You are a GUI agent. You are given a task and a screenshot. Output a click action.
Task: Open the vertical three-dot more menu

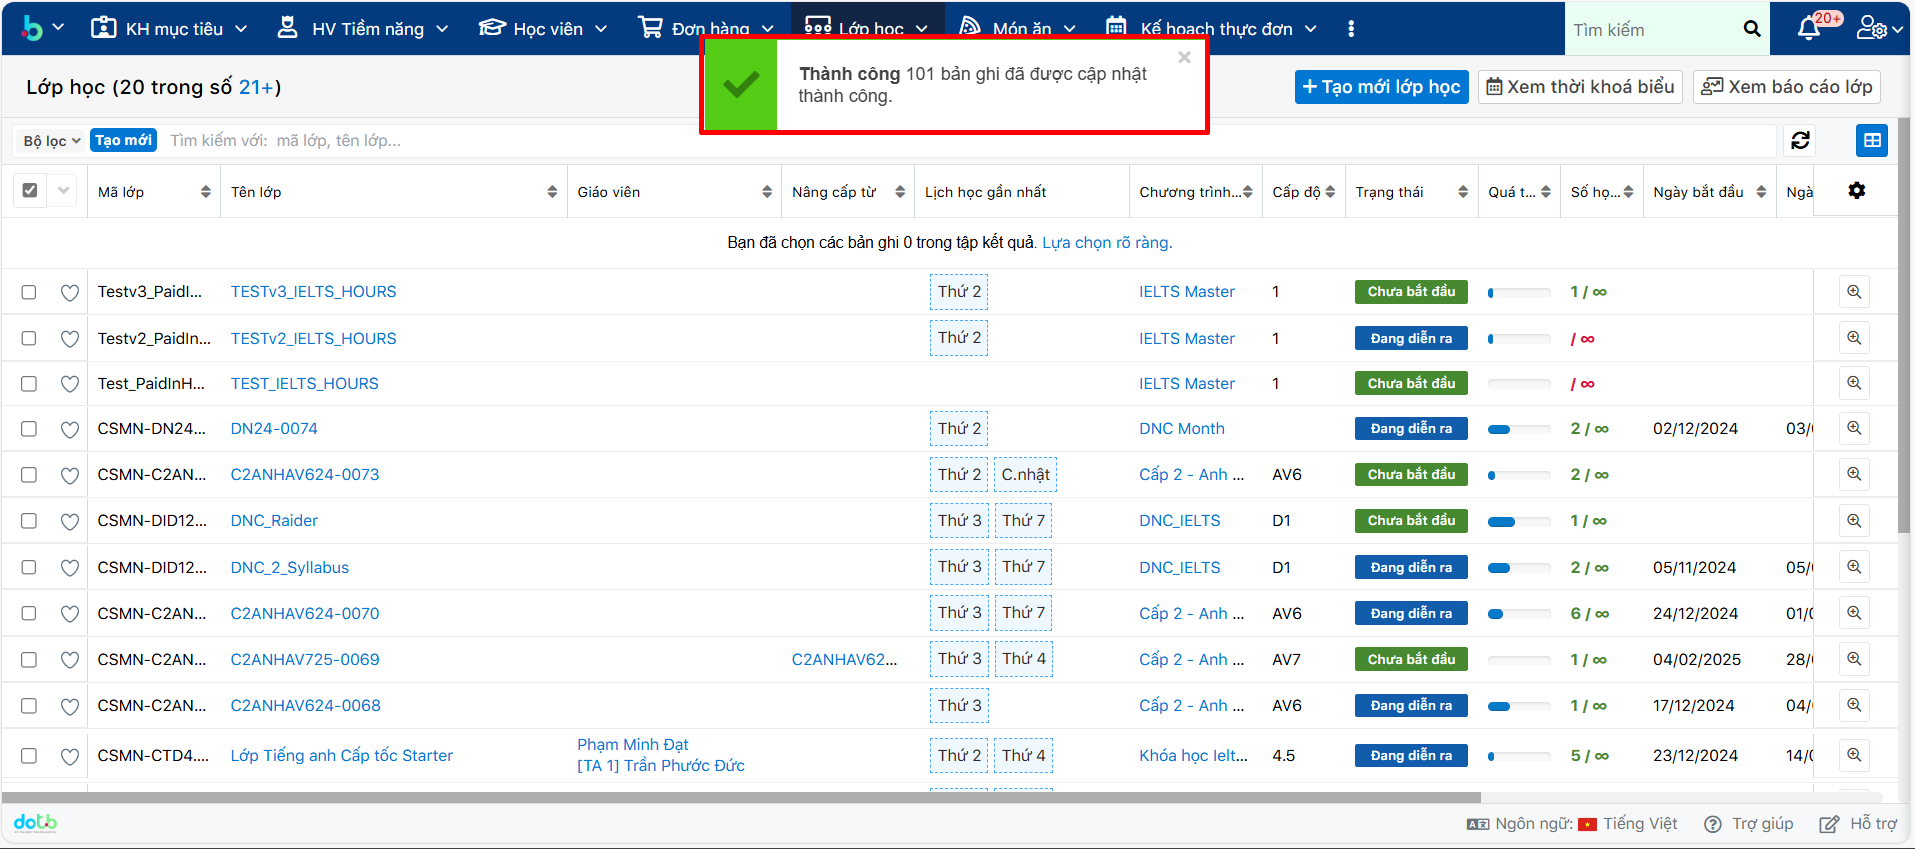click(1351, 29)
